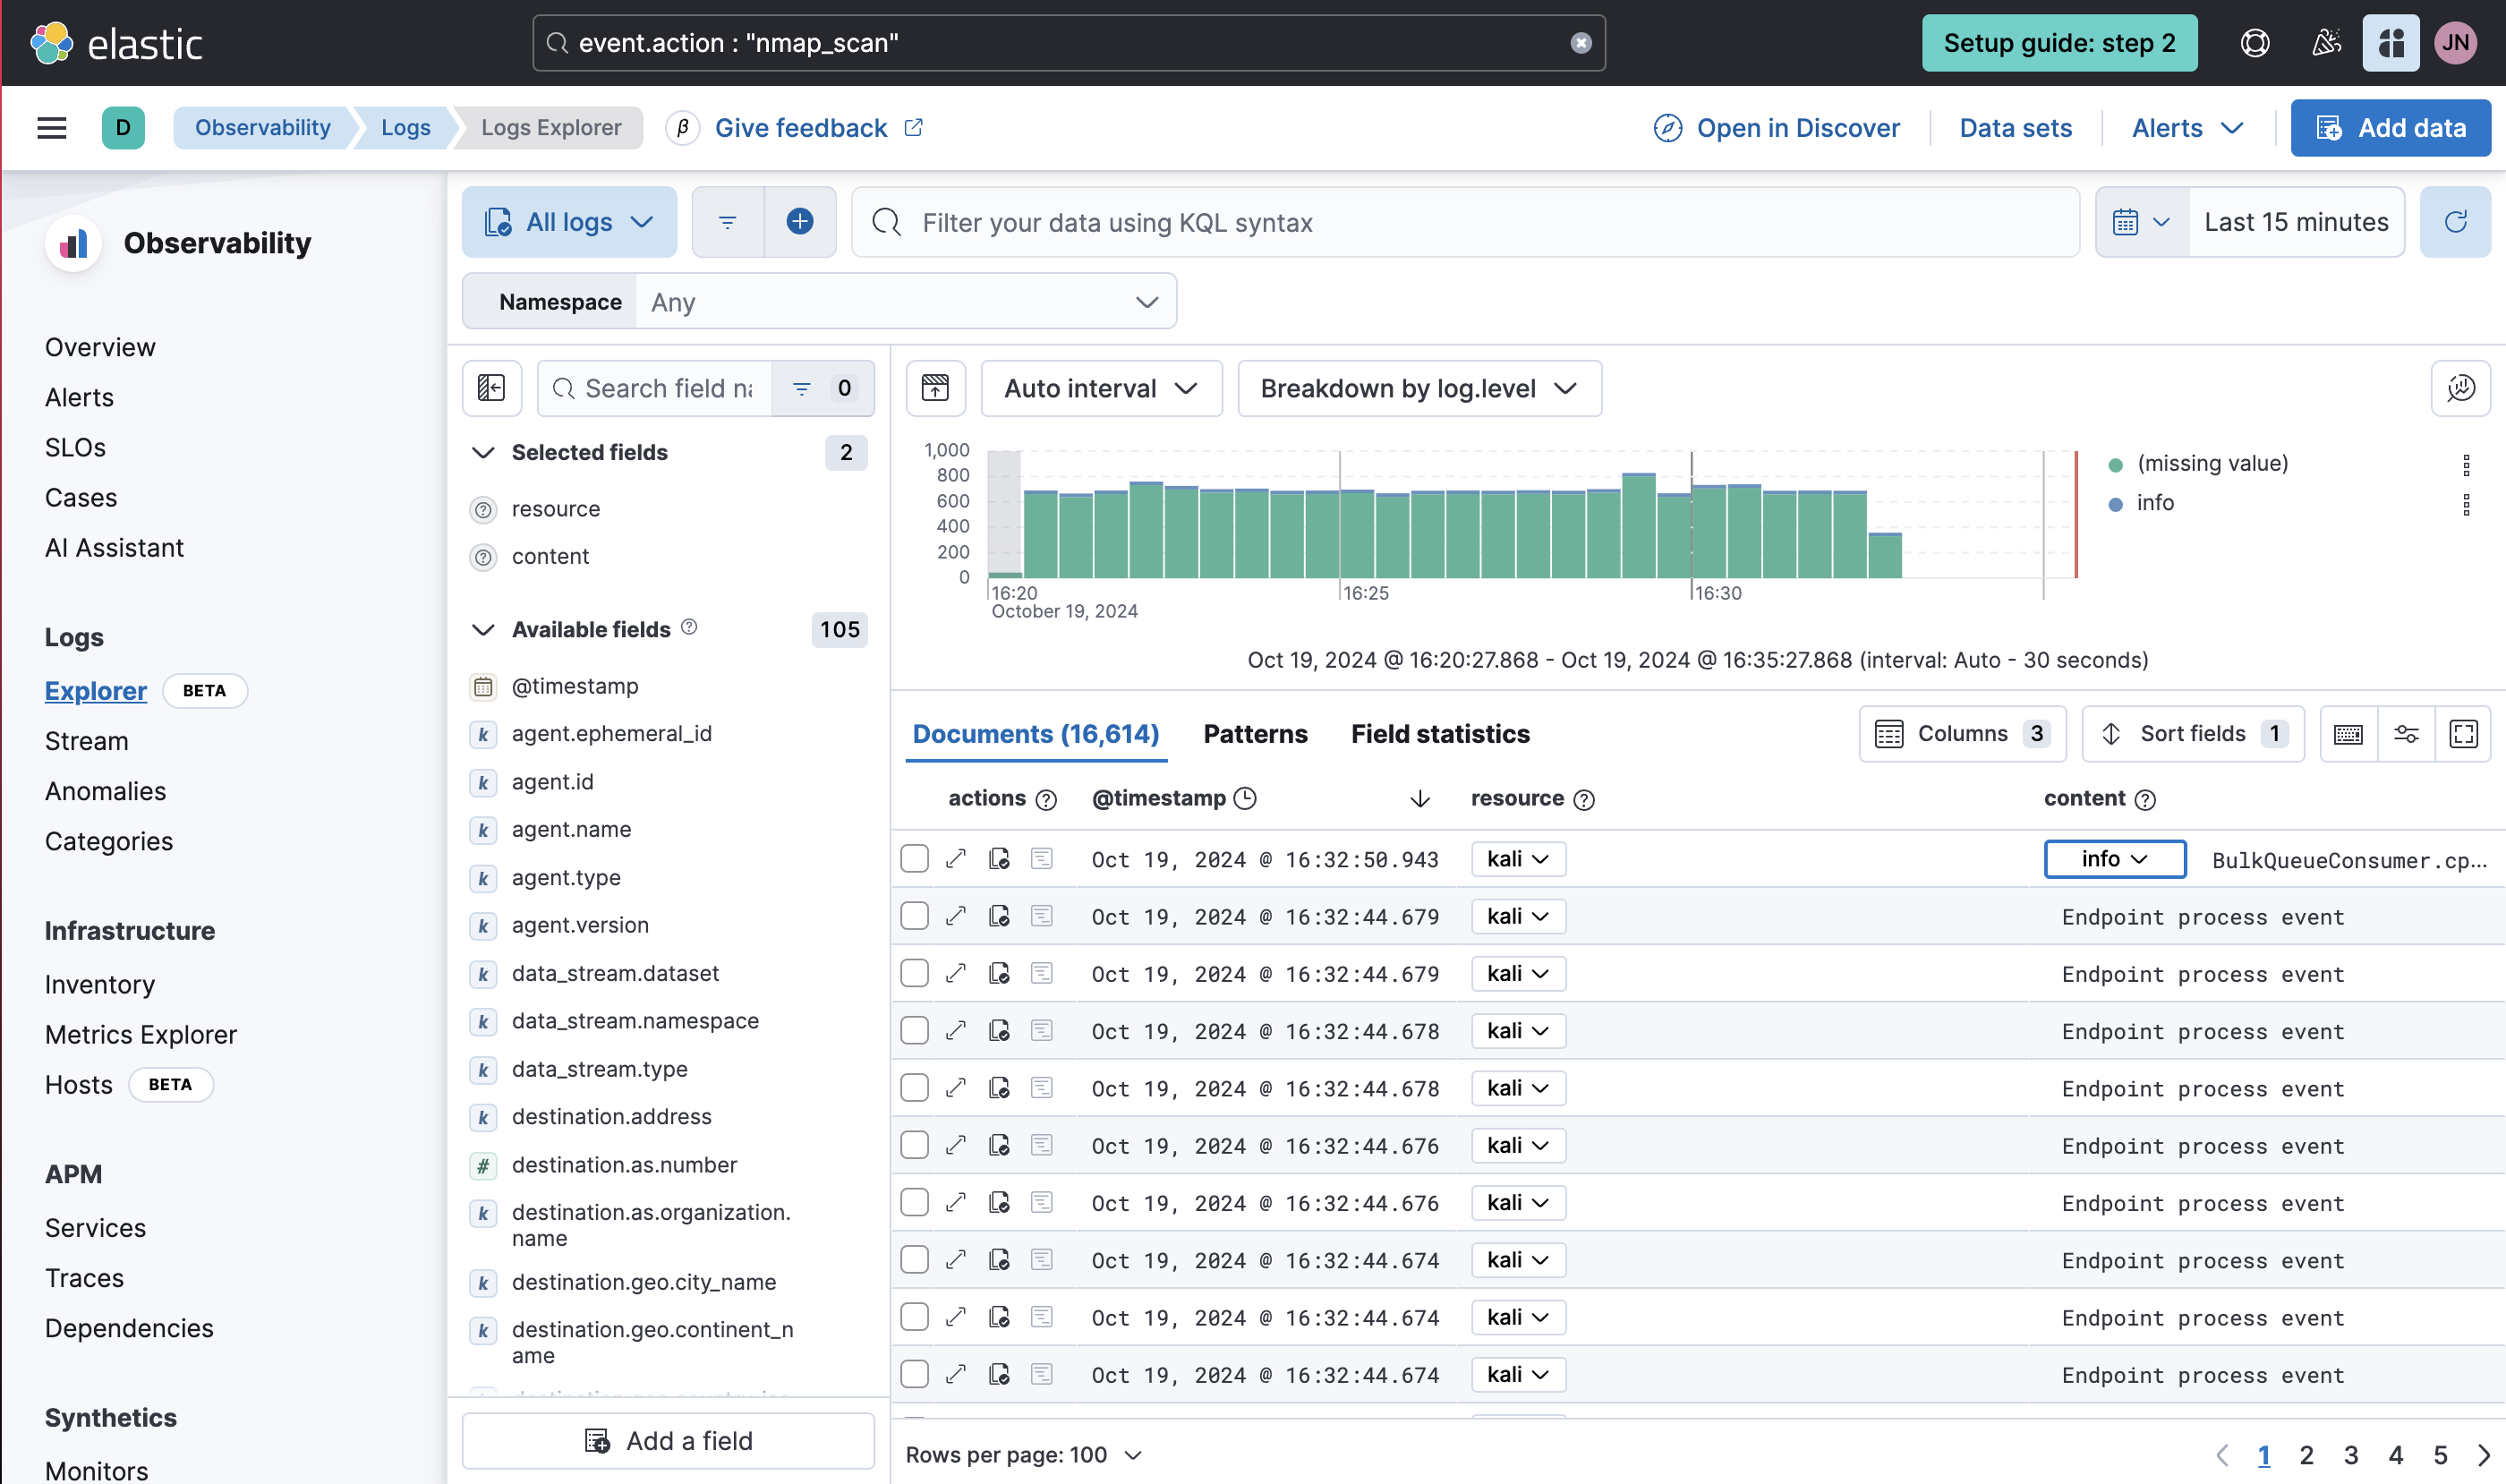
Task: Go to next results page arrow
Action: (x=2483, y=1455)
